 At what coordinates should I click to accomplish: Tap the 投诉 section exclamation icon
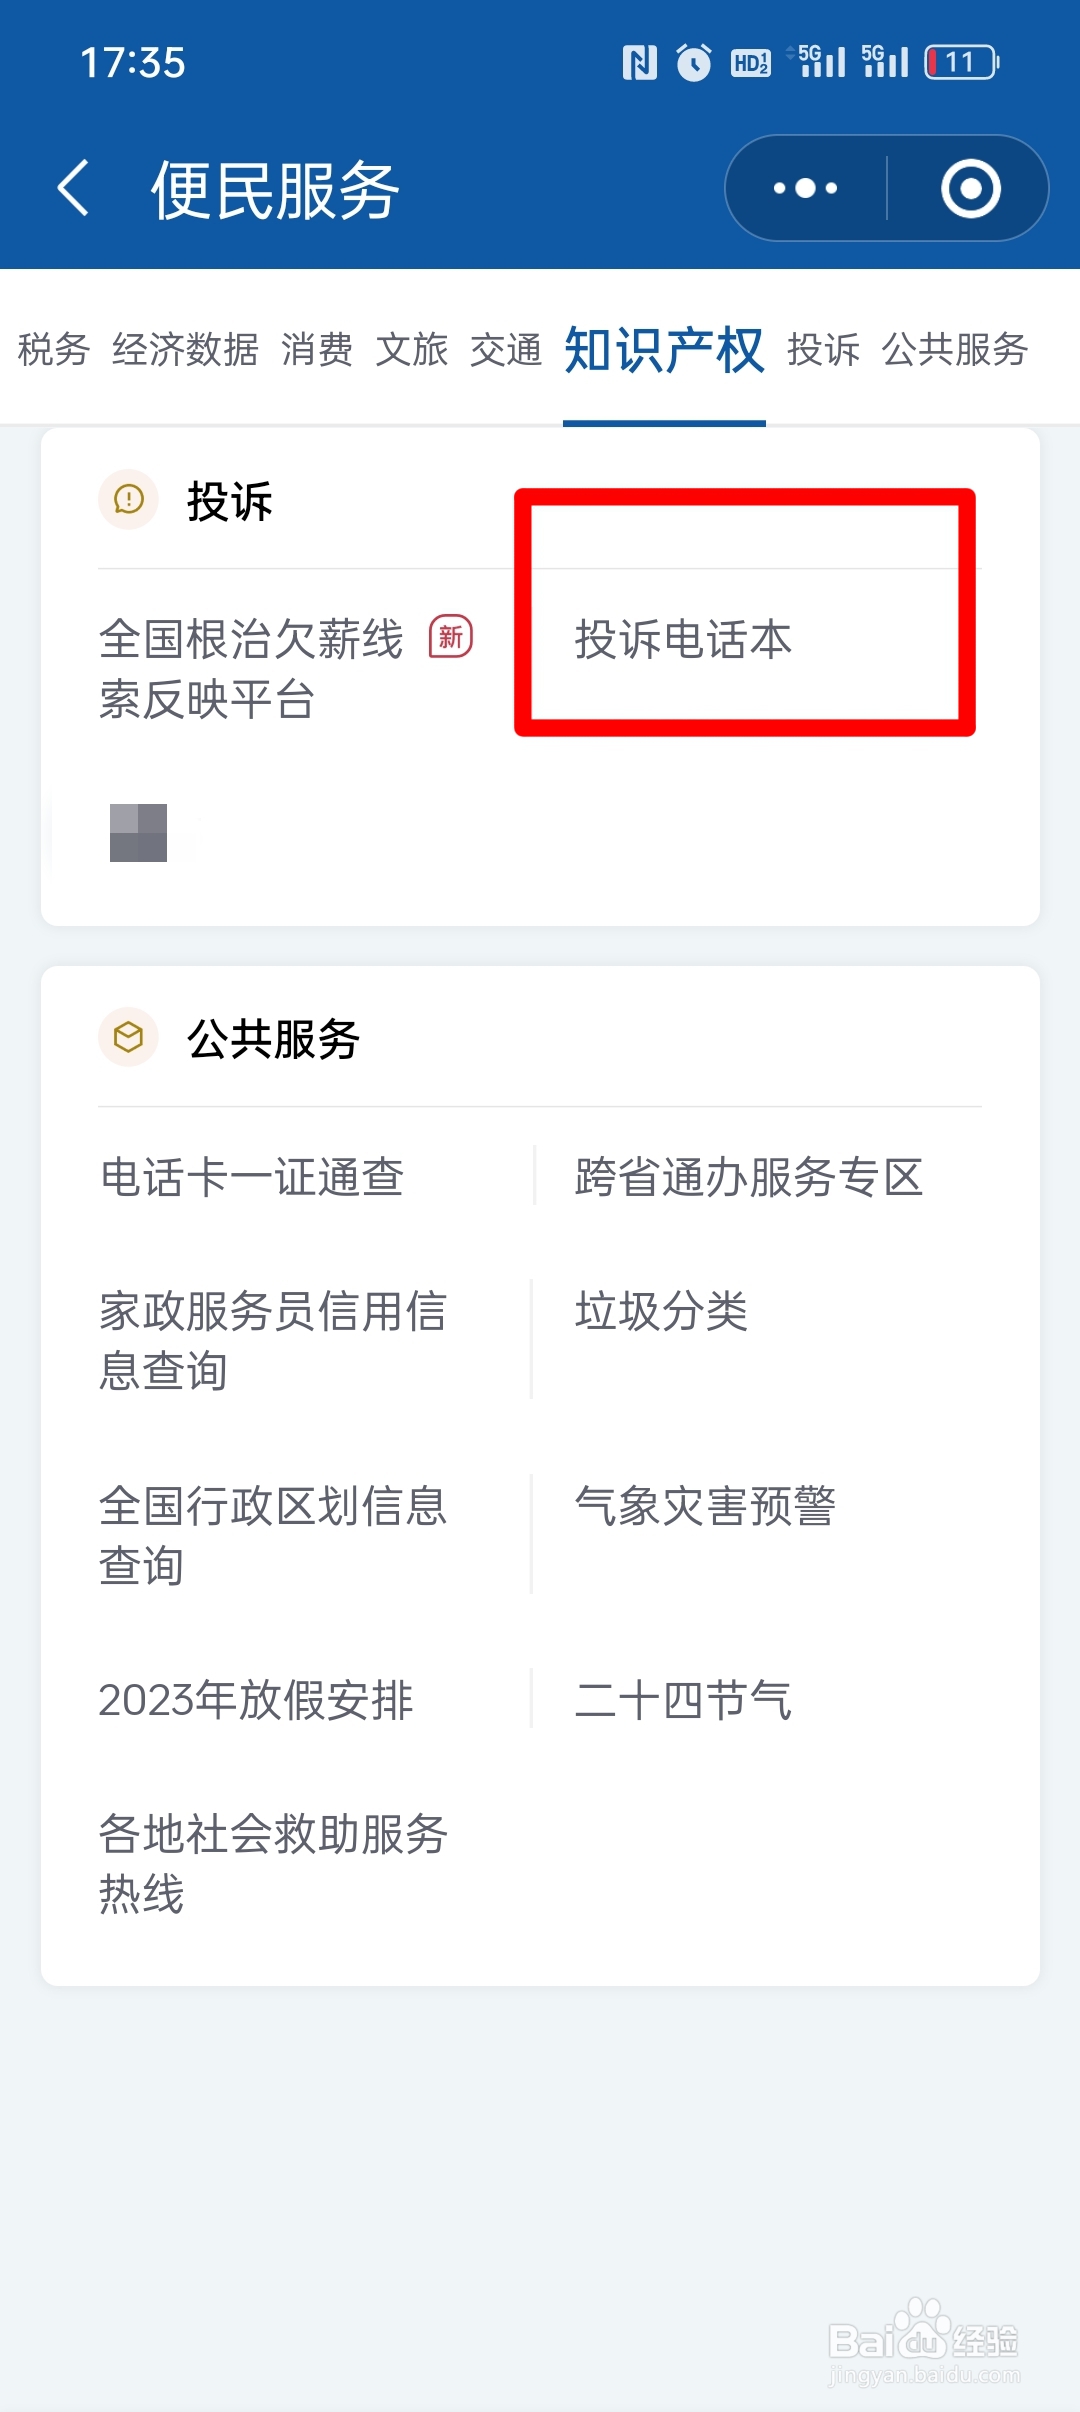(129, 499)
